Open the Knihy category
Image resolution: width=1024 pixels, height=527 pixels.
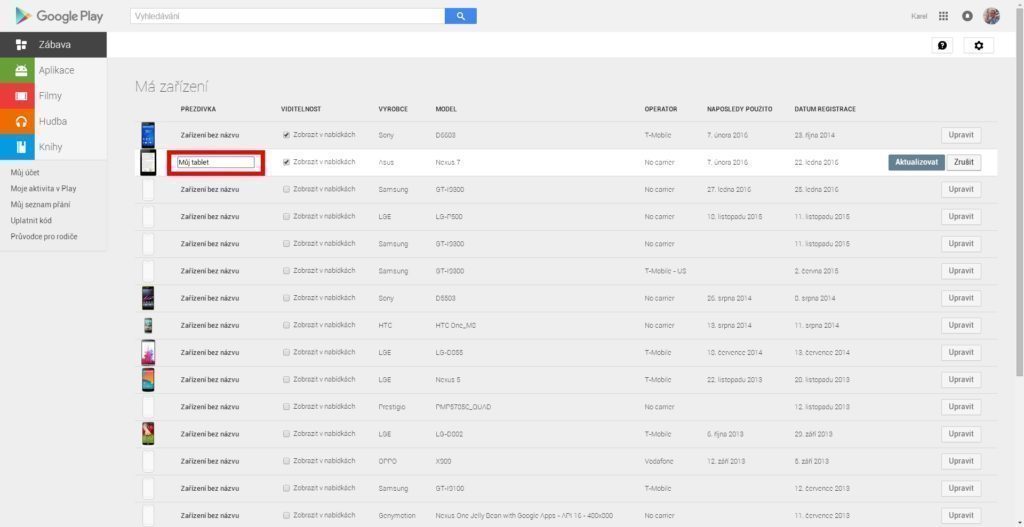coord(53,147)
